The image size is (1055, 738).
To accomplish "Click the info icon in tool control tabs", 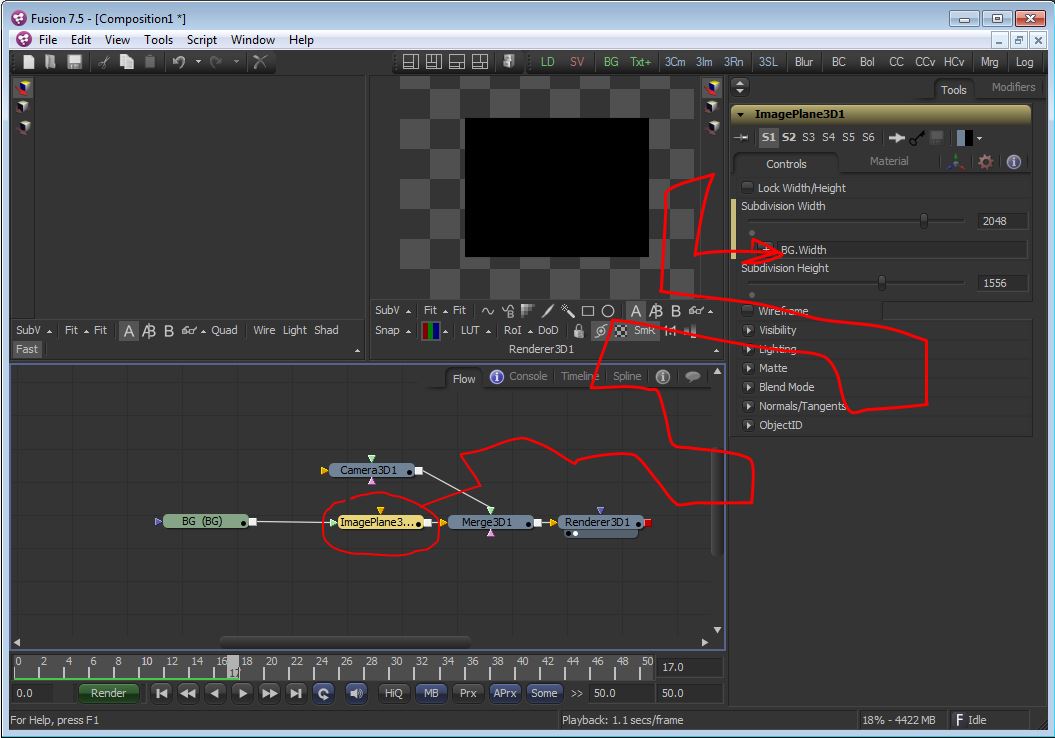I will (1013, 161).
